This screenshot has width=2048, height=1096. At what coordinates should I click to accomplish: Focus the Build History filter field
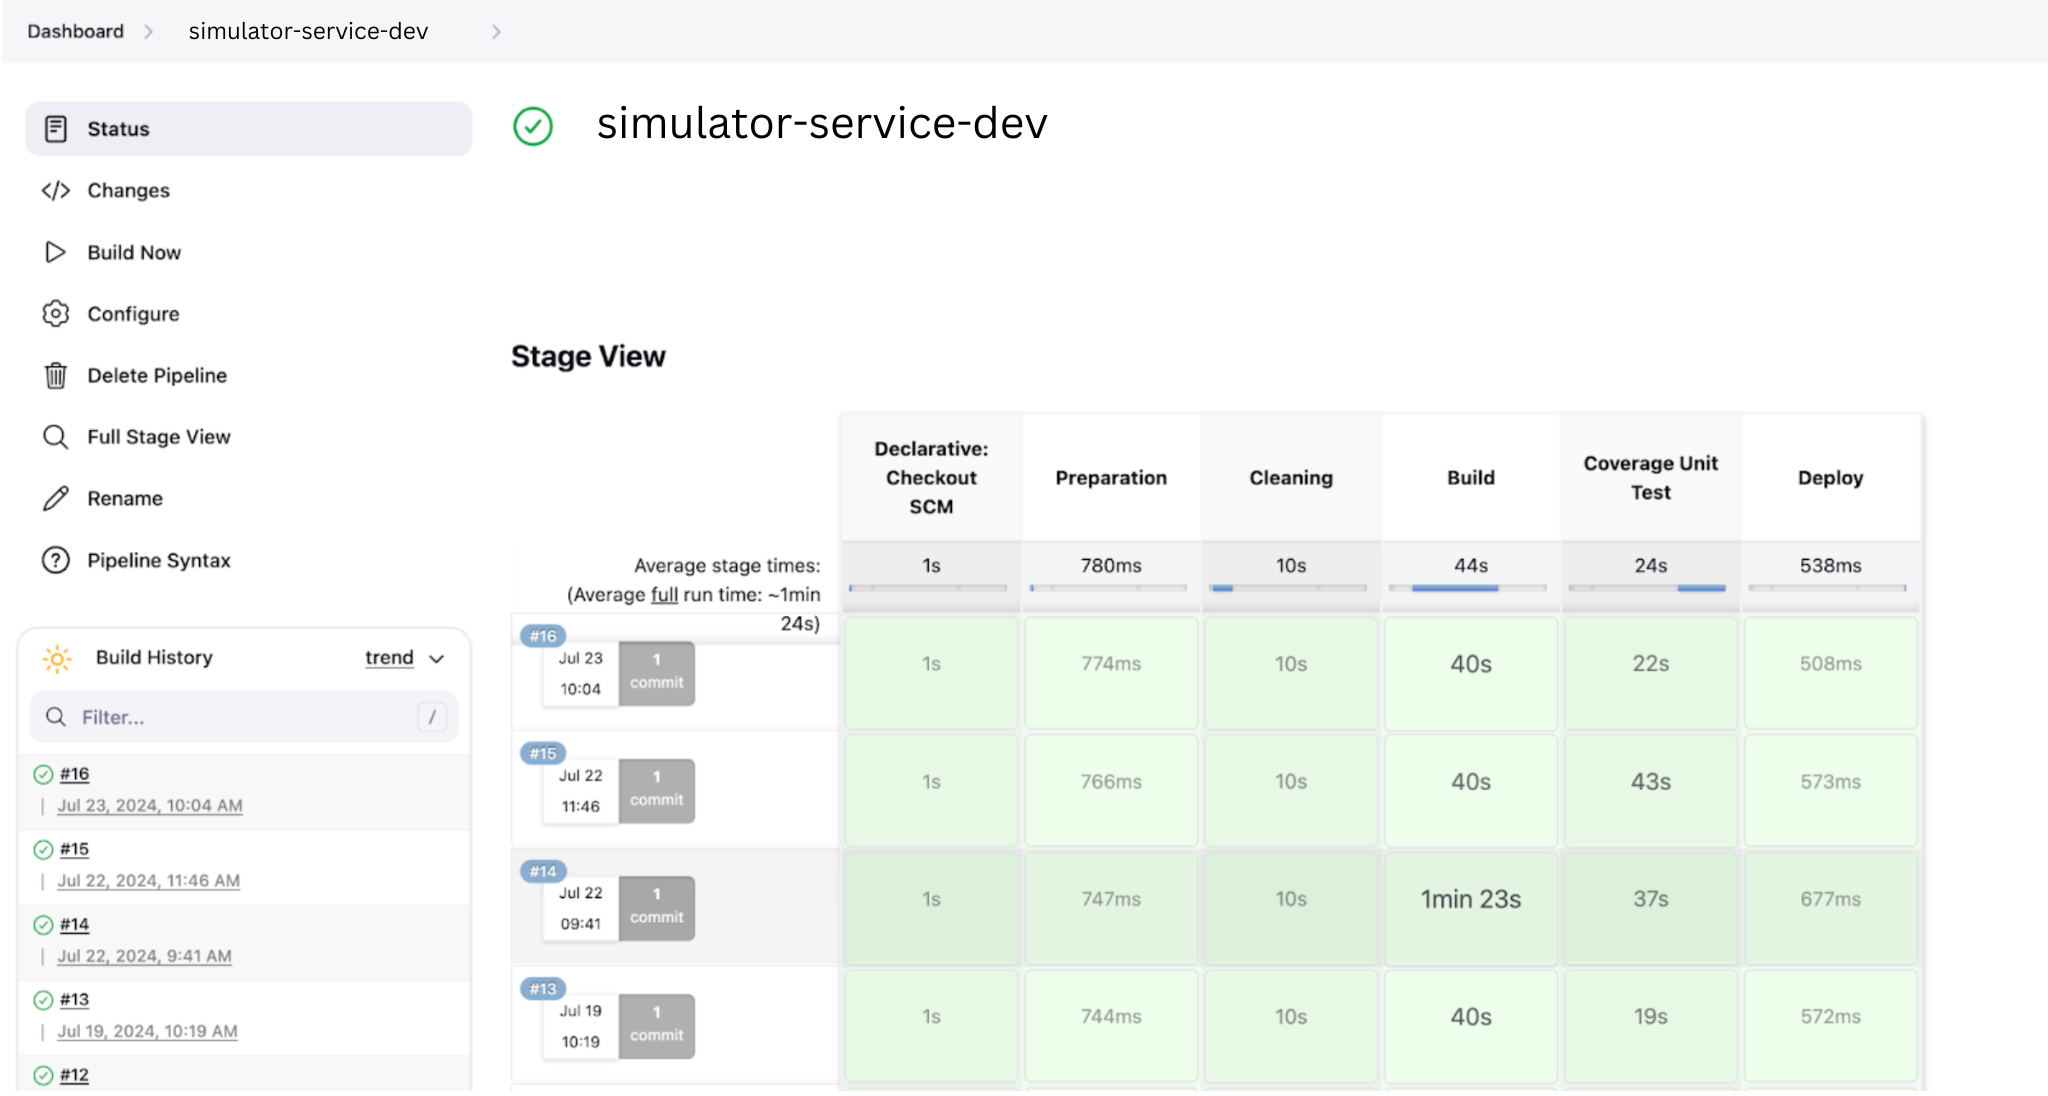pyautogui.click(x=244, y=717)
